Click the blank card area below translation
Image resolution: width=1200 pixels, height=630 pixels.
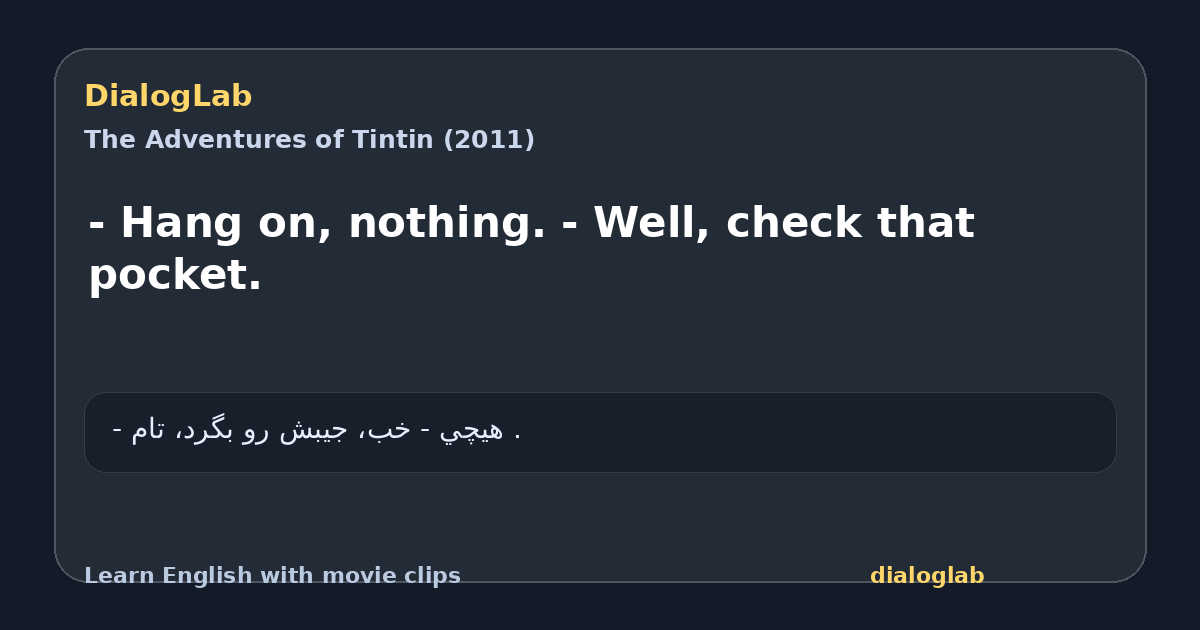(600, 515)
